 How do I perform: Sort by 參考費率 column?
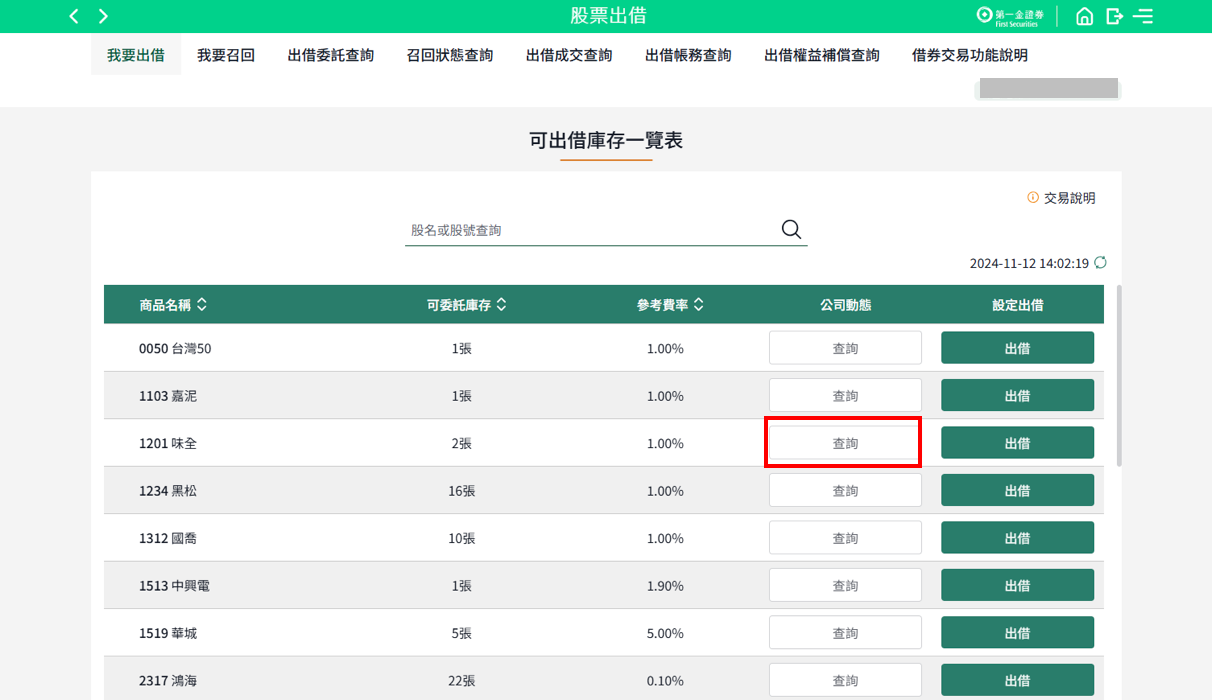click(x=670, y=305)
